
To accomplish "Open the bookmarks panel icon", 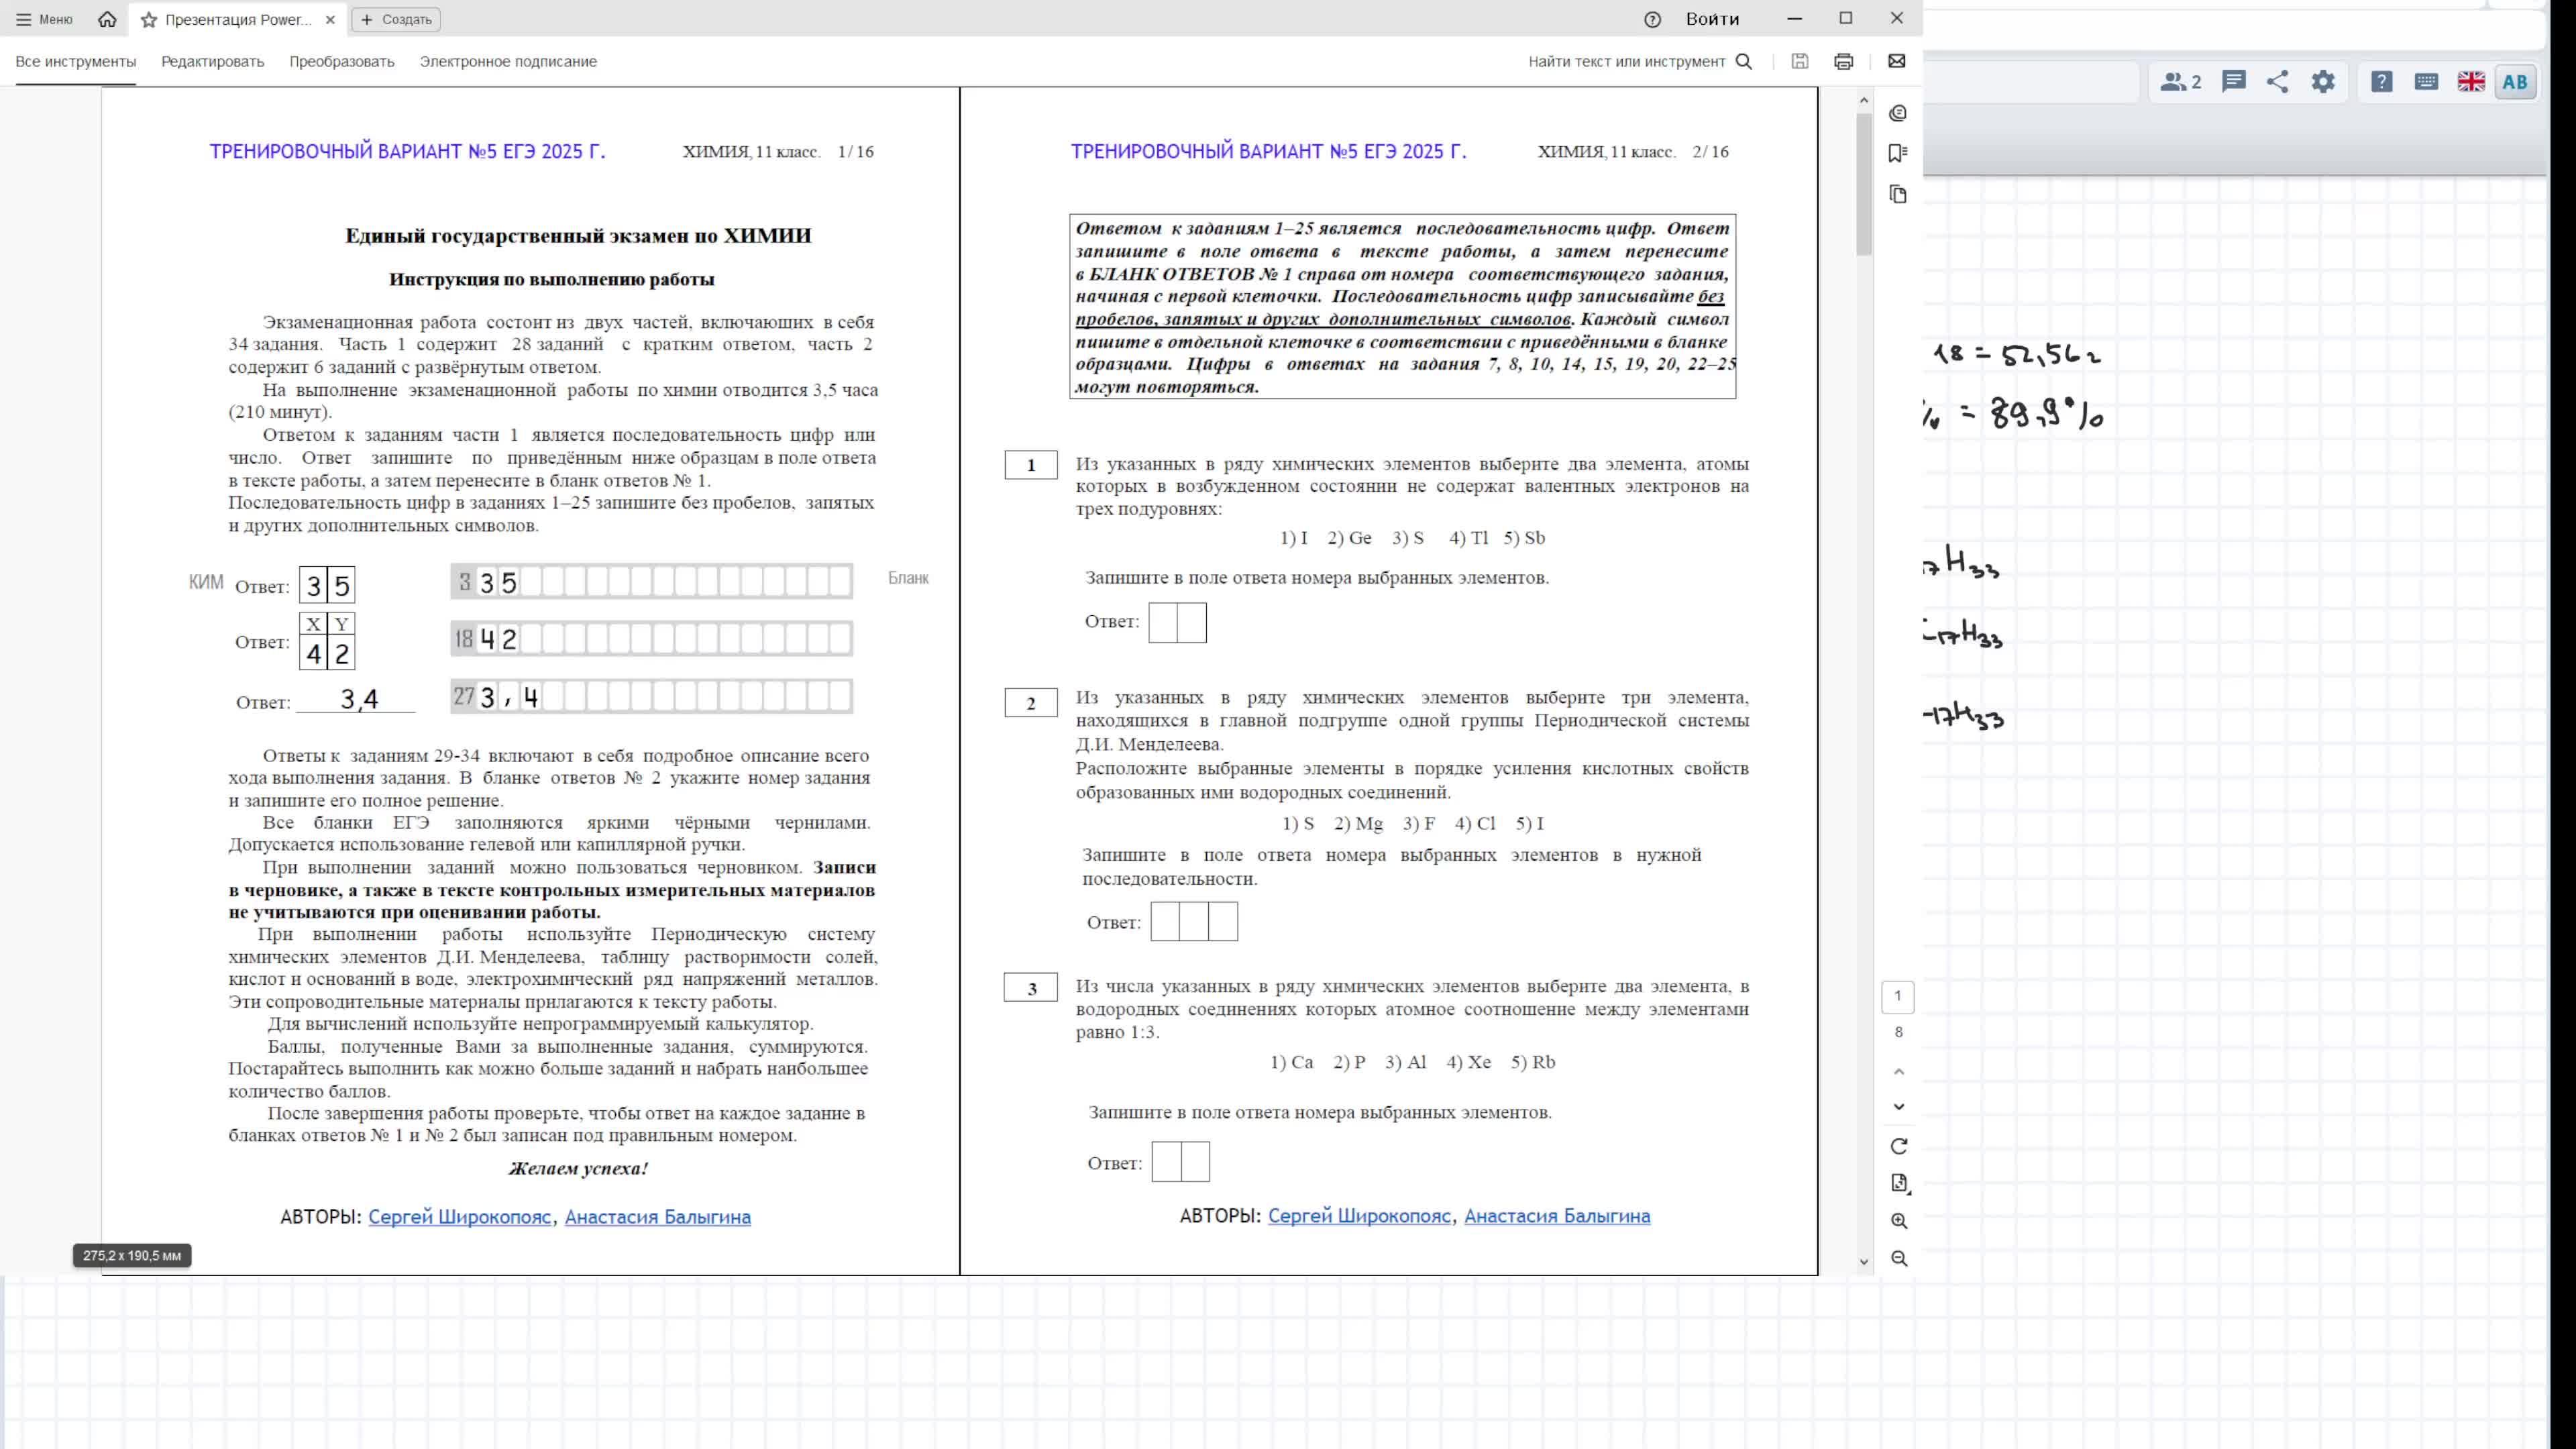I will (1898, 153).
